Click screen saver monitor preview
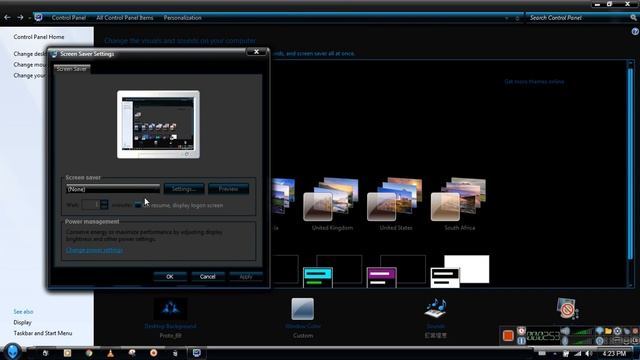640x360 pixels. click(x=158, y=124)
